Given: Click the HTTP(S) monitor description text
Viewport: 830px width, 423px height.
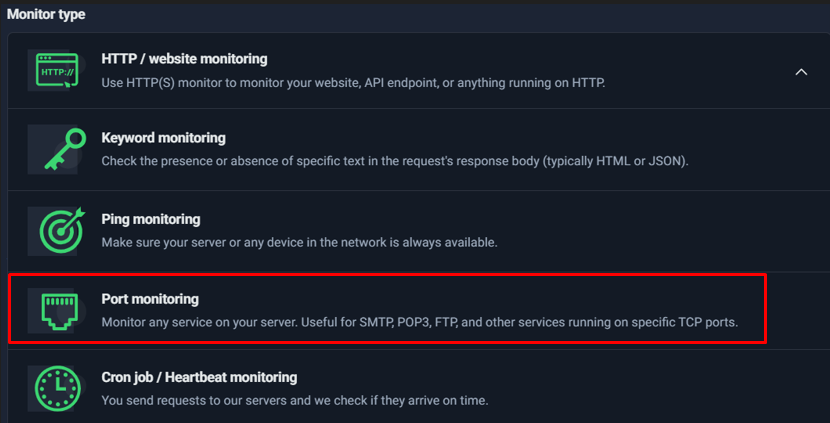Looking at the screenshot, I should tap(353, 82).
